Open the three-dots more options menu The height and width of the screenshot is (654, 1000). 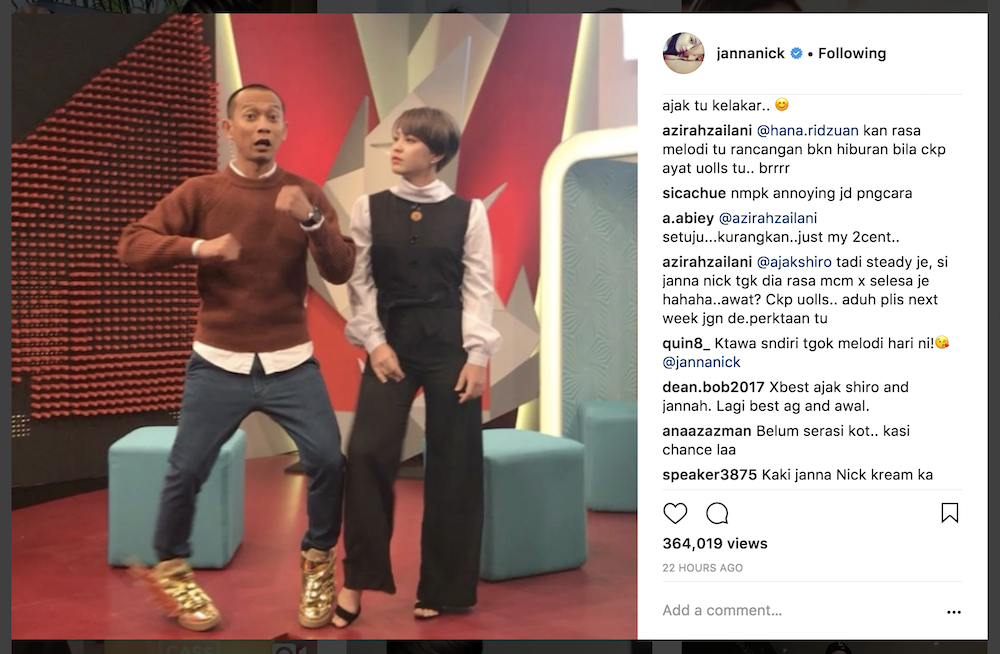(x=953, y=612)
